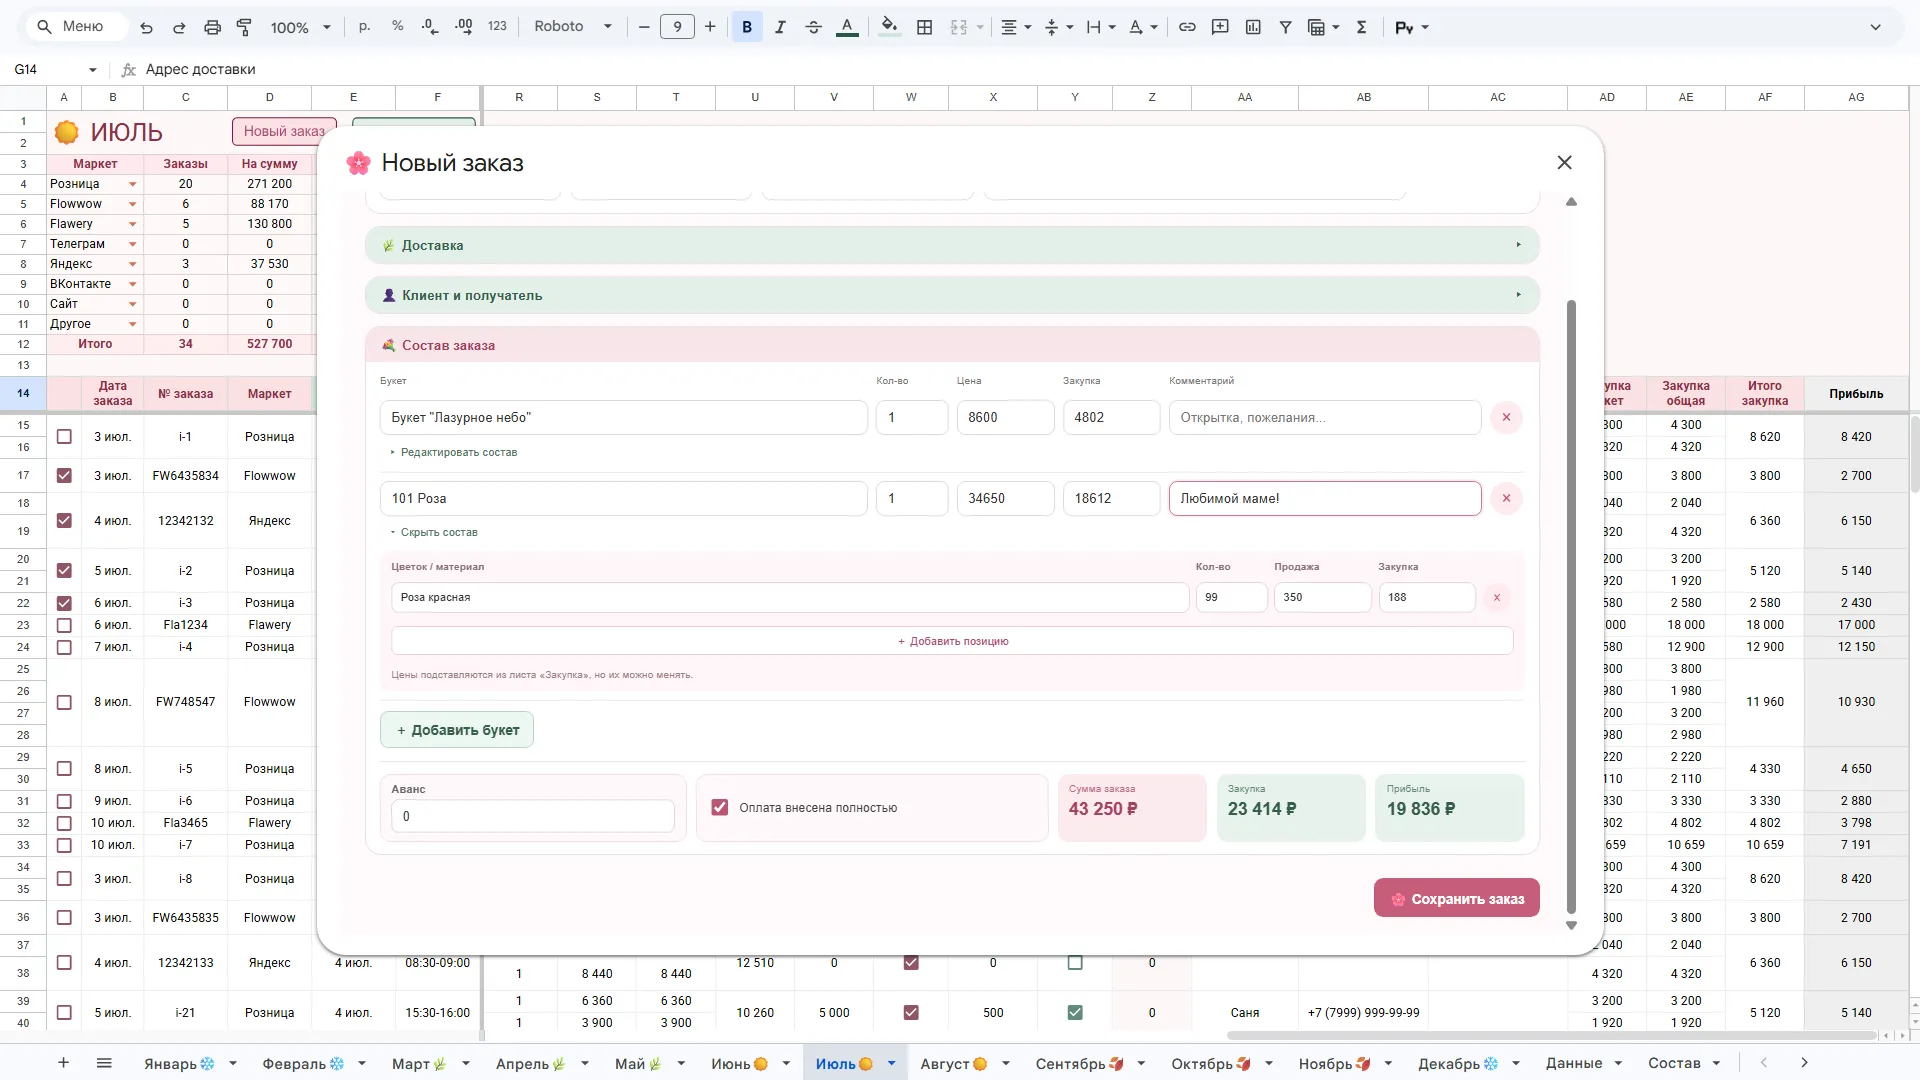Image resolution: width=1920 pixels, height=1080 pixels.
Task: Expand the Доставка section
Action: [x=952, y=245]
